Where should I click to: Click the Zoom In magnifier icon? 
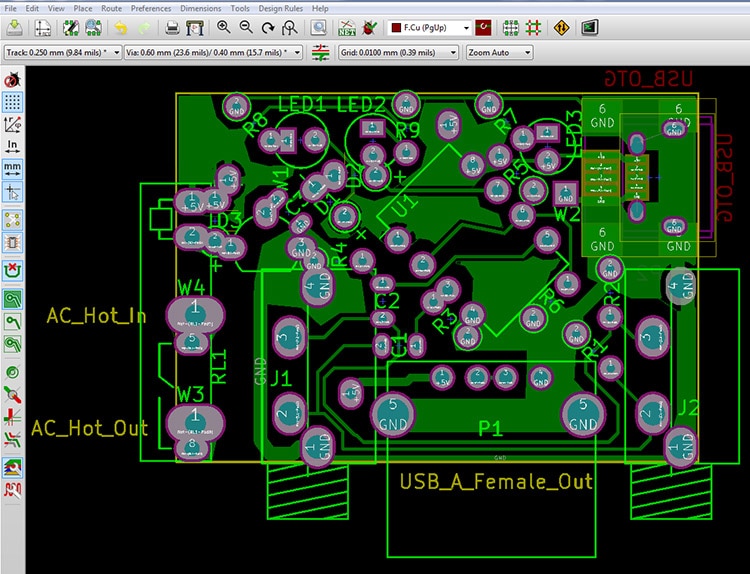click(x=222, y=27)
